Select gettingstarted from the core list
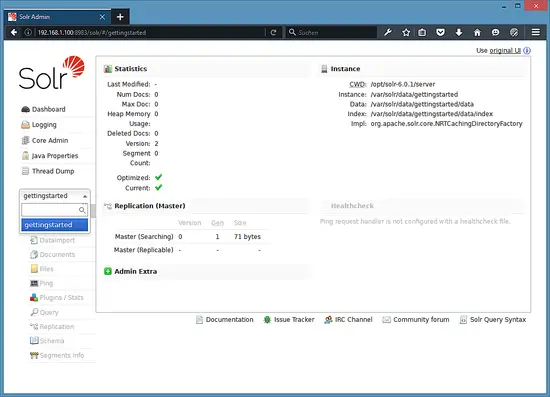Viewport: 550px width, 397px height. [55, 225]
